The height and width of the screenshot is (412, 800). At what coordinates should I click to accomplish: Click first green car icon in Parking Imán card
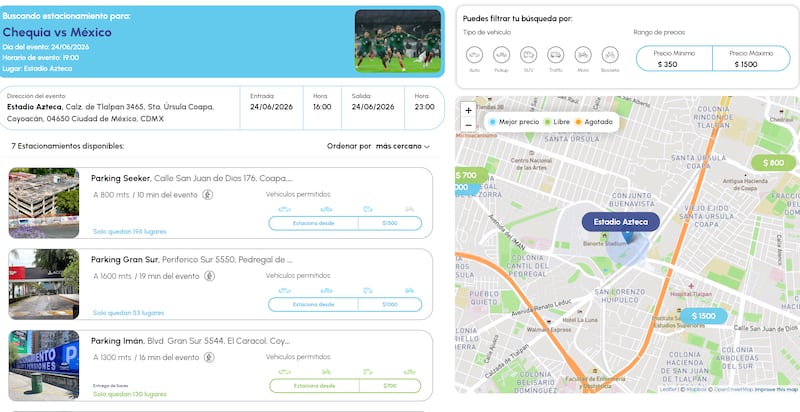[285, 372]
